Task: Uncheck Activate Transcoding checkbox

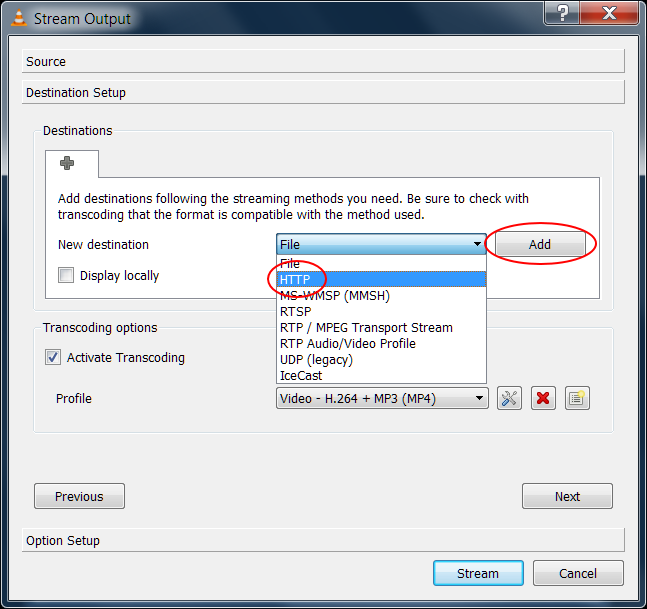Action: click(53, 357)
